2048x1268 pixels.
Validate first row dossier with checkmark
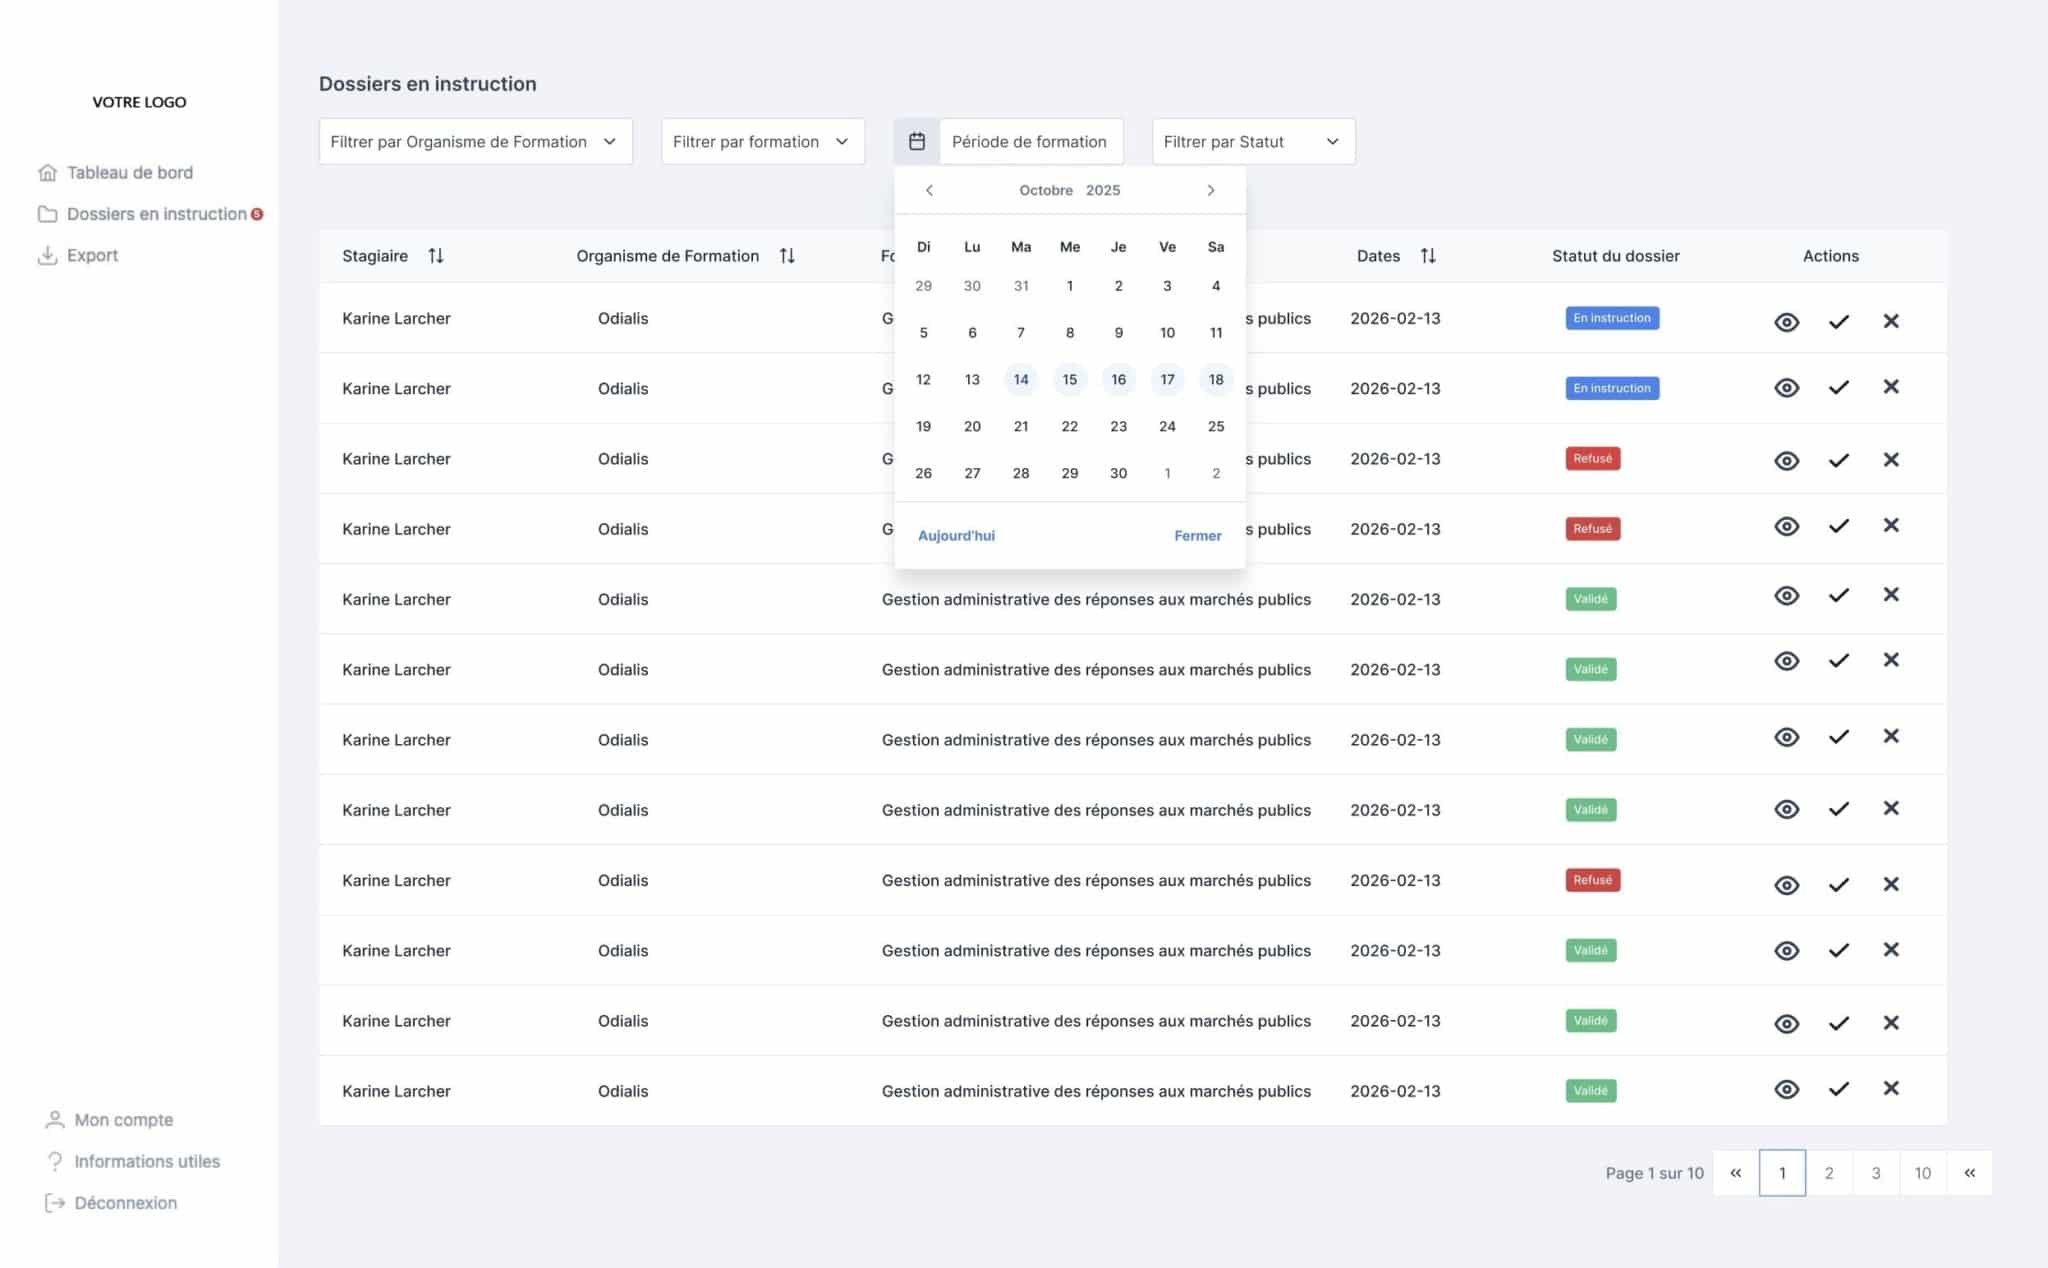click(x=1839, y=321)
